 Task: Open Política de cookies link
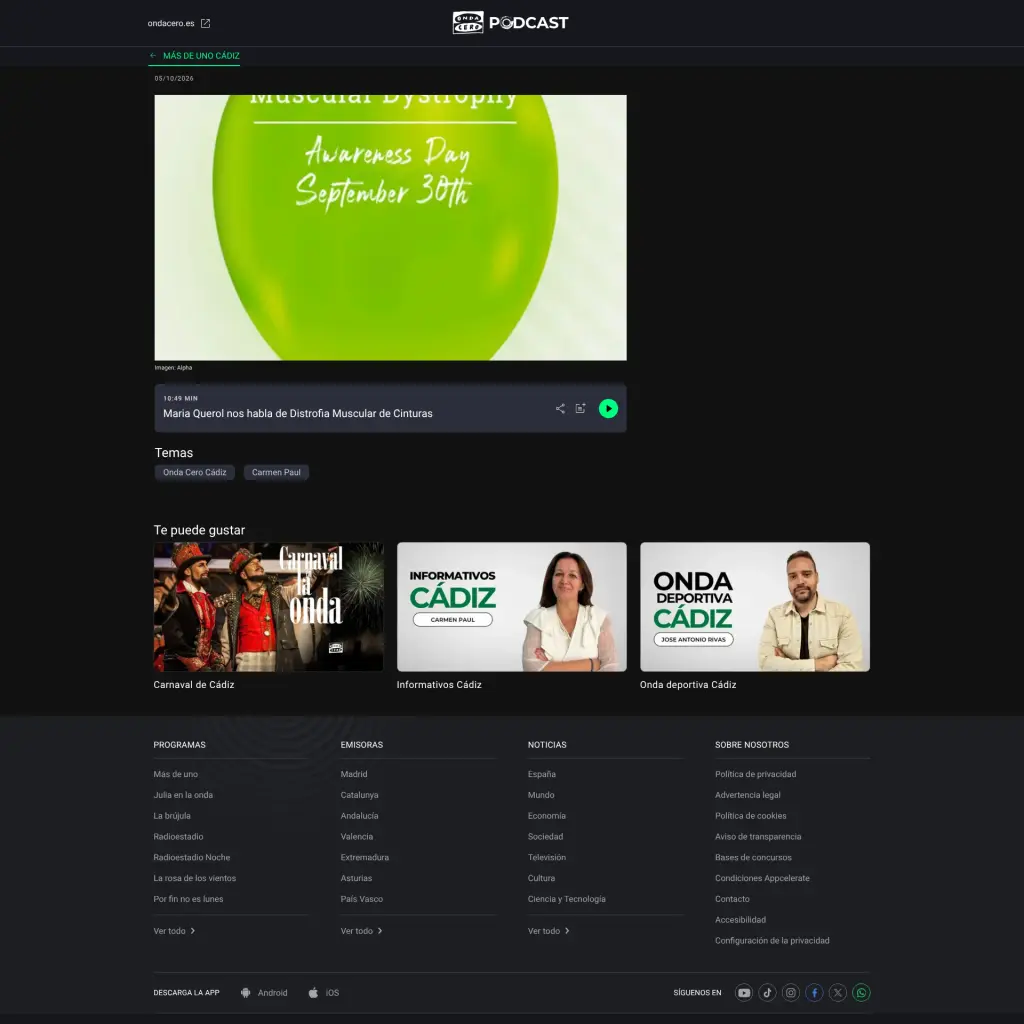pos(751,816)
